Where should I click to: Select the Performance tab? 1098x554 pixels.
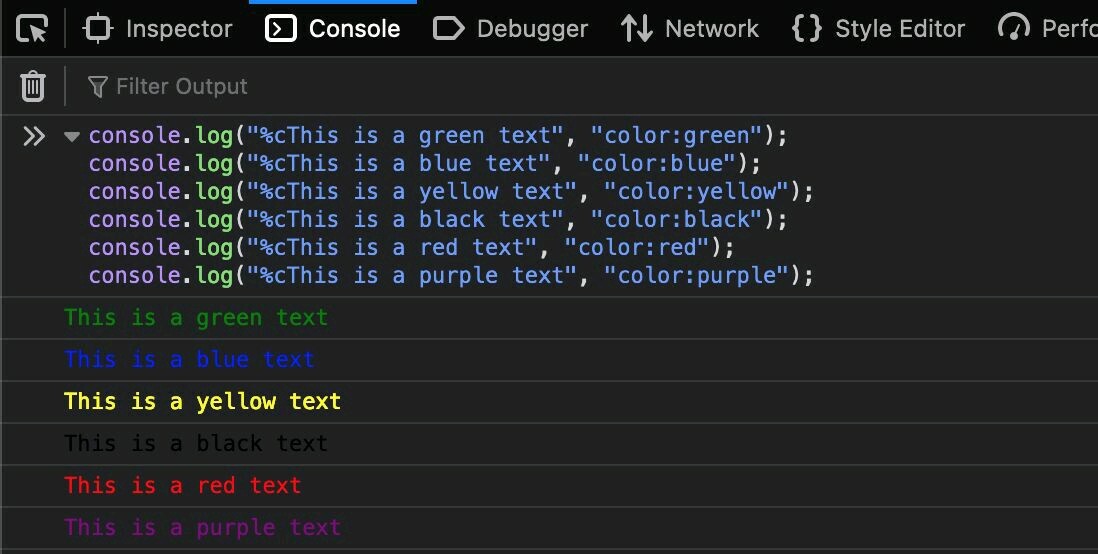click(x=1047, y=29)
